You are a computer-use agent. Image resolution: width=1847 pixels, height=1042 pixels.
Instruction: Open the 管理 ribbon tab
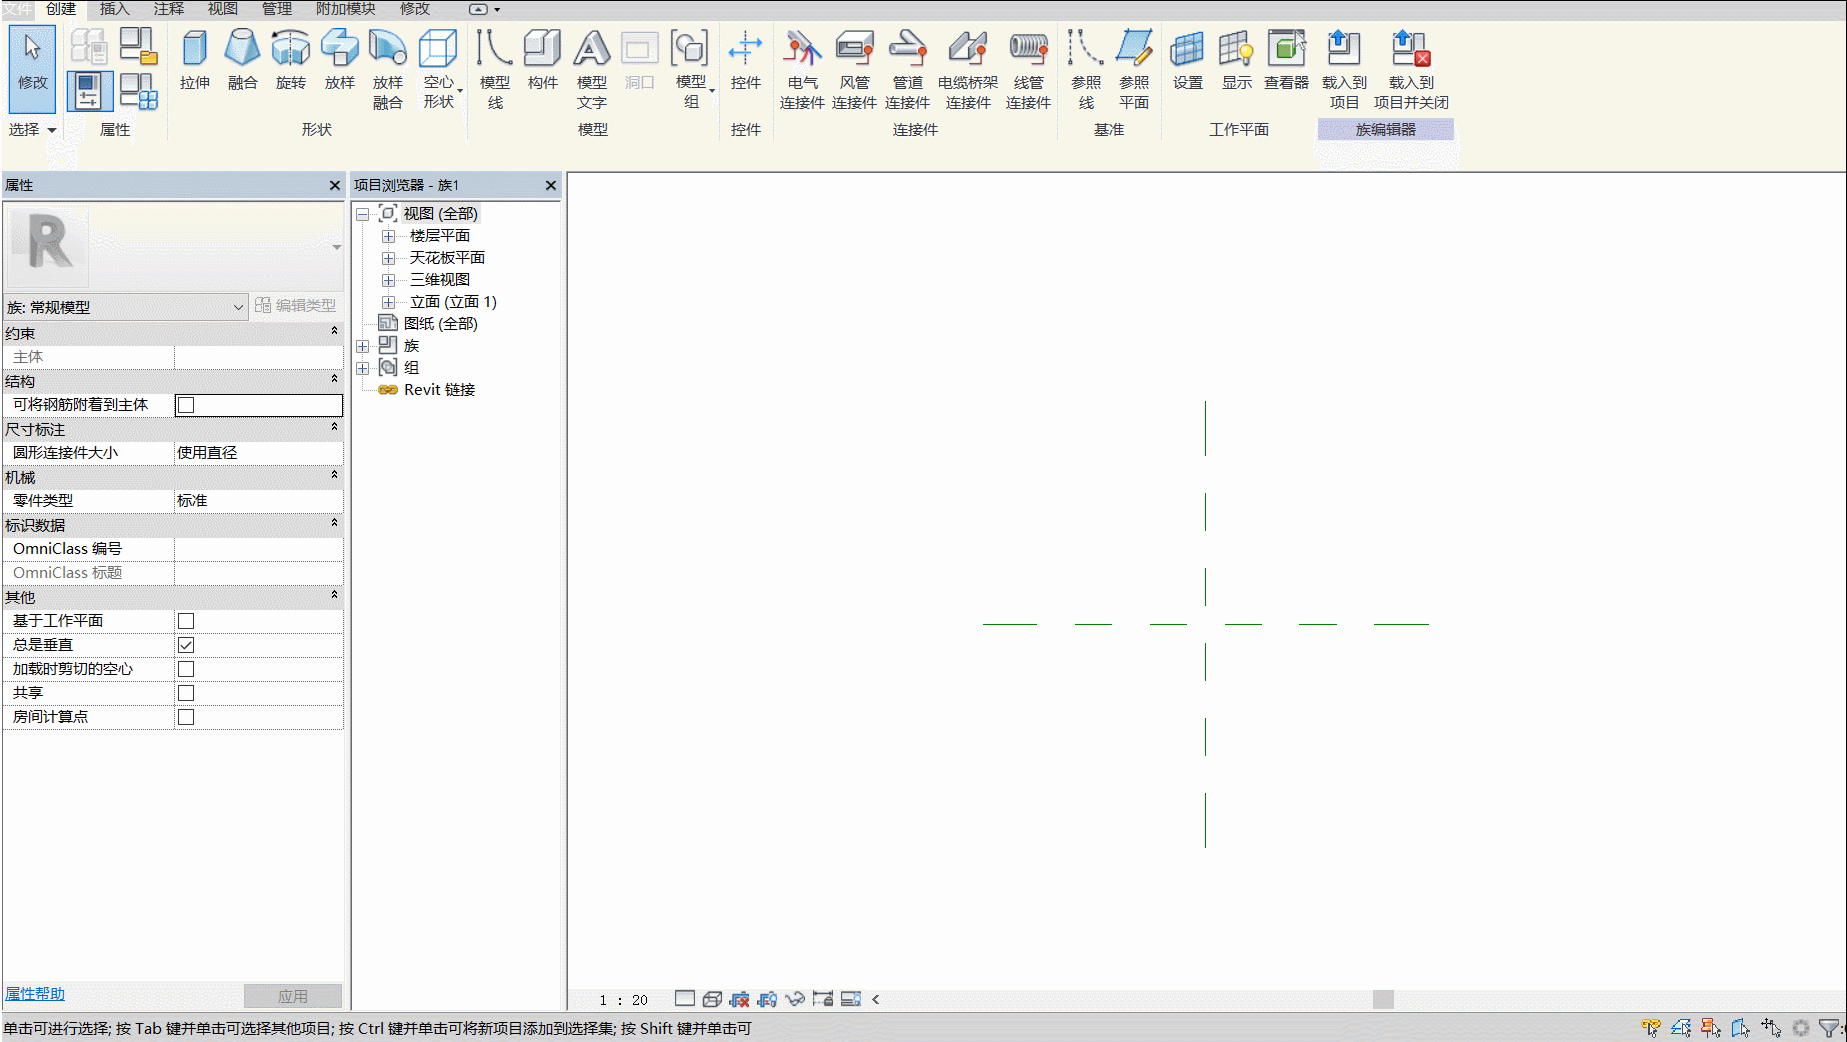[276, 9]
